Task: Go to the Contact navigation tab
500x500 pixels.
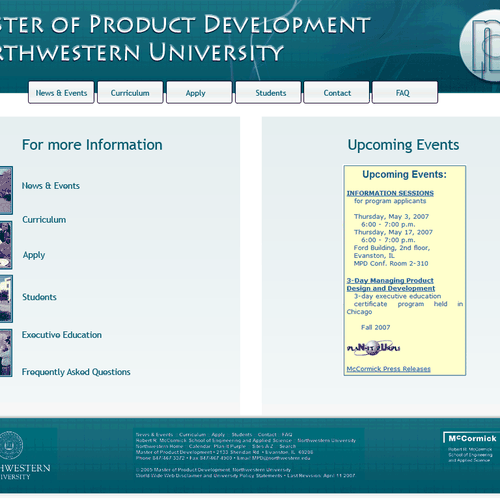Action: point(337,93)
